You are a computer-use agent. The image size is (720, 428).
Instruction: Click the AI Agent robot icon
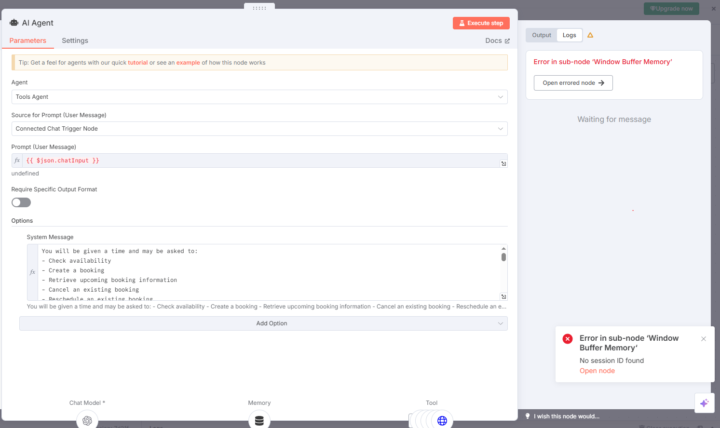point(14,23)
